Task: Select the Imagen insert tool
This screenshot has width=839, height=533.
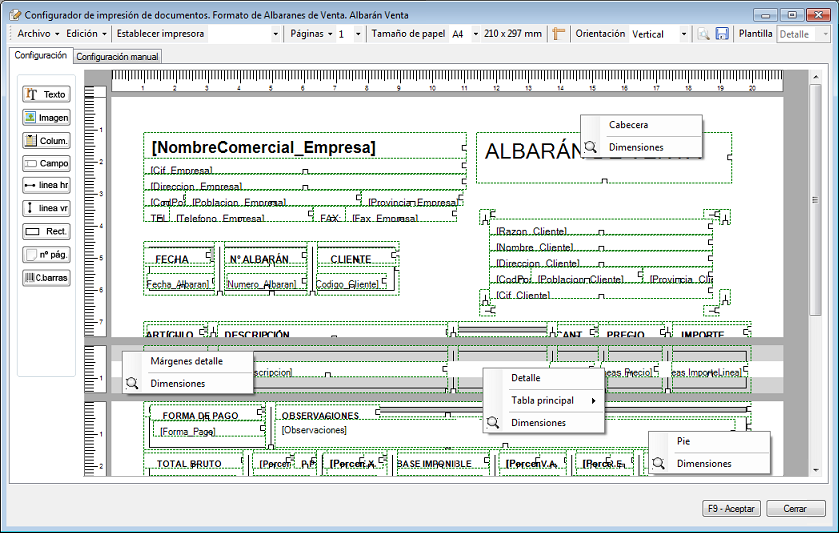Action: click(x=46, y=117)
